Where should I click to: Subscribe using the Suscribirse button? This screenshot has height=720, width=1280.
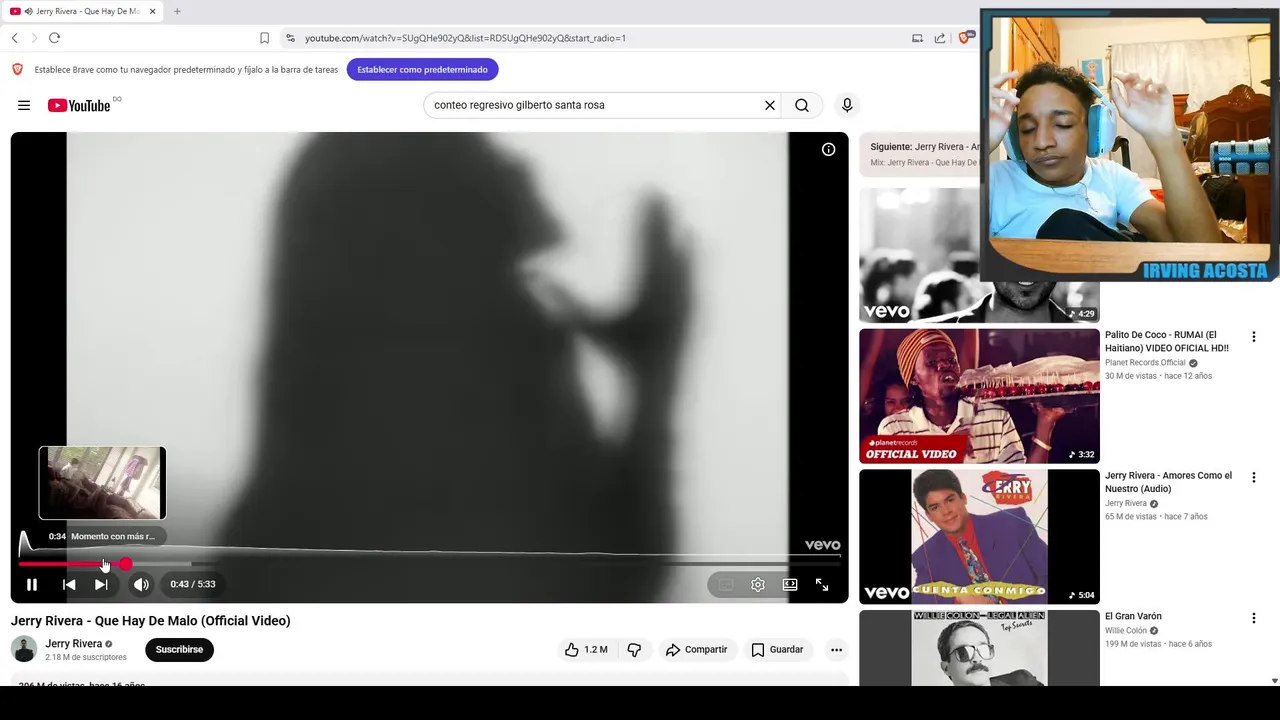(179, 650)
